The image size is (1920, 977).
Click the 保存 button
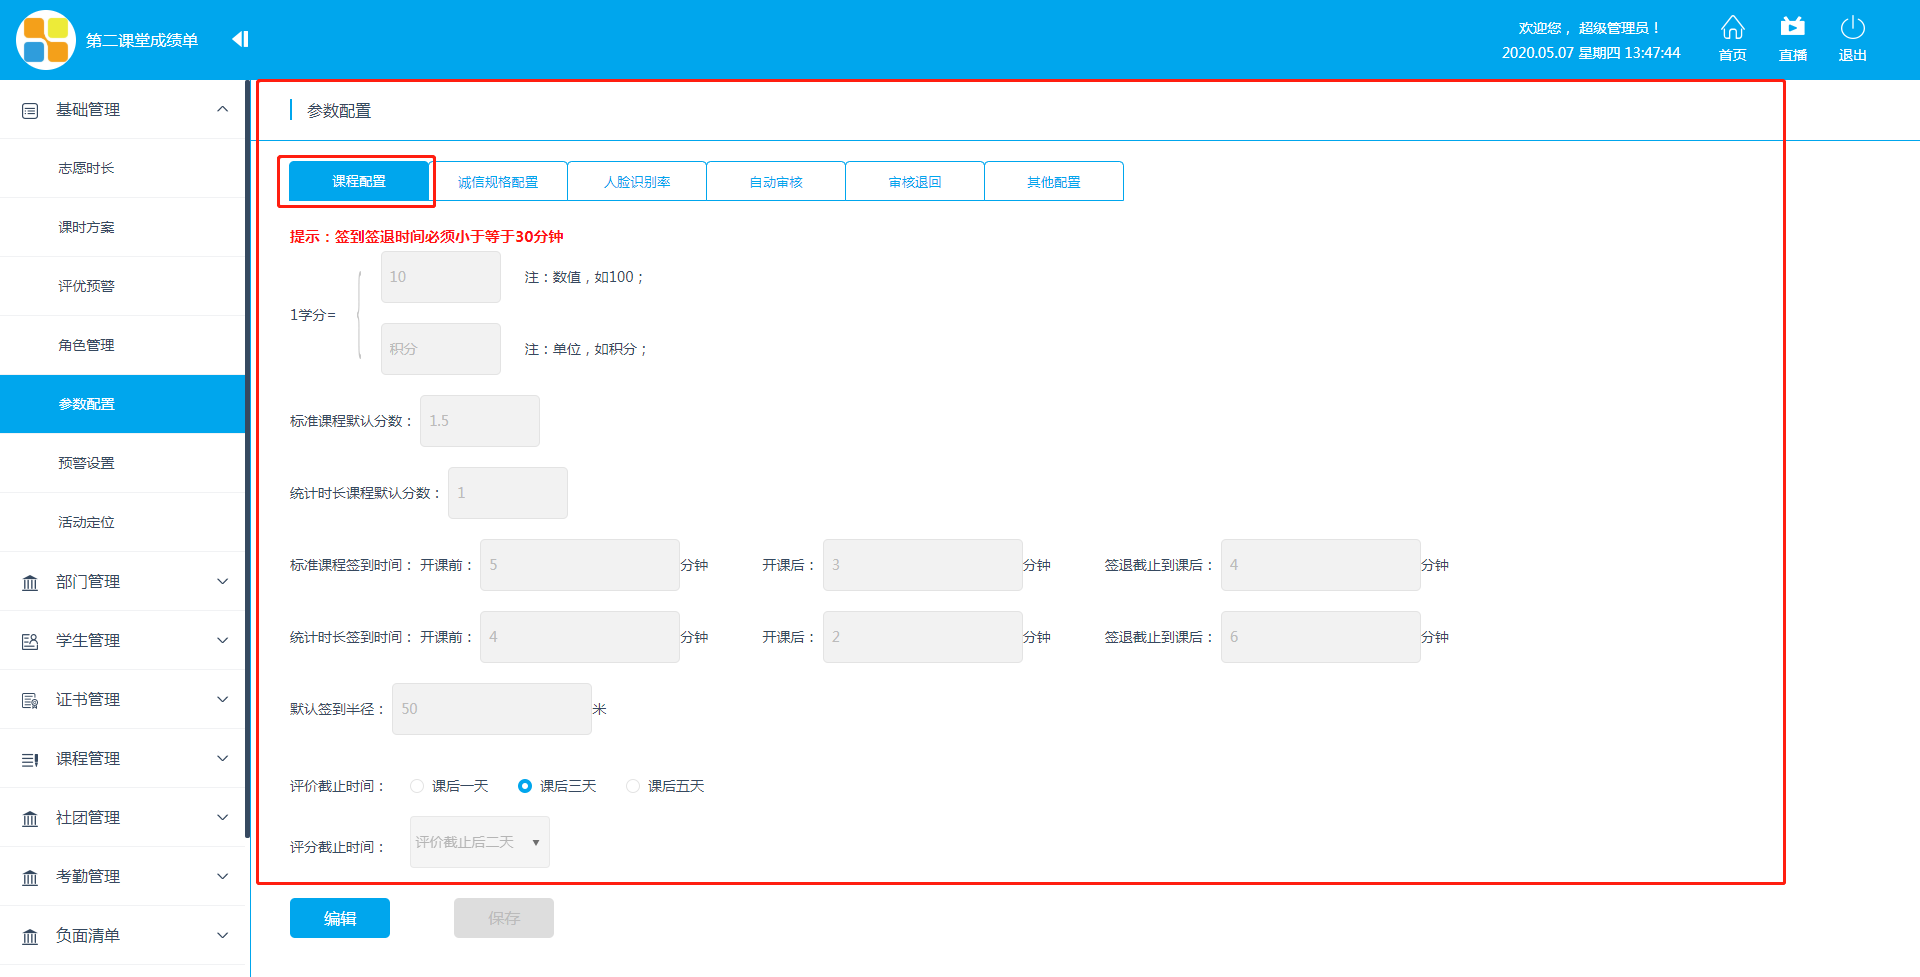pyautogui.click(x=504, y=918)
